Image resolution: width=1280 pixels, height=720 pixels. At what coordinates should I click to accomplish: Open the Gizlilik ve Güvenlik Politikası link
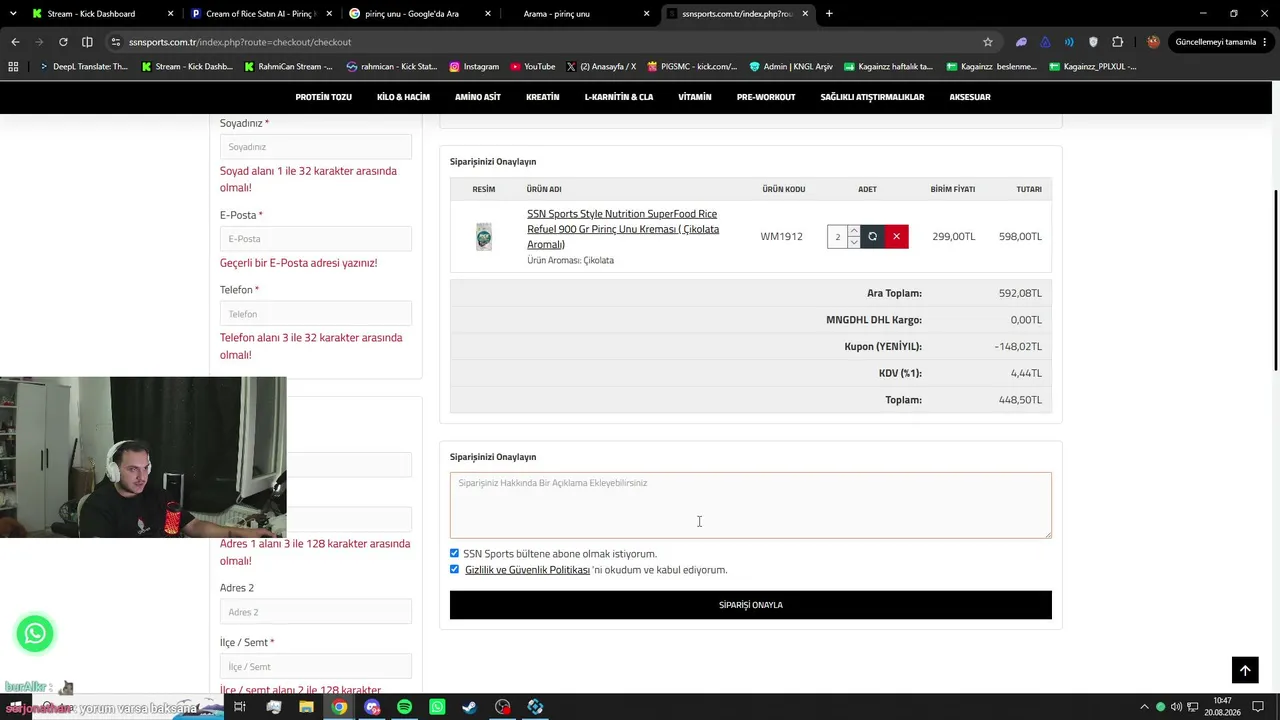pos(527,570)
